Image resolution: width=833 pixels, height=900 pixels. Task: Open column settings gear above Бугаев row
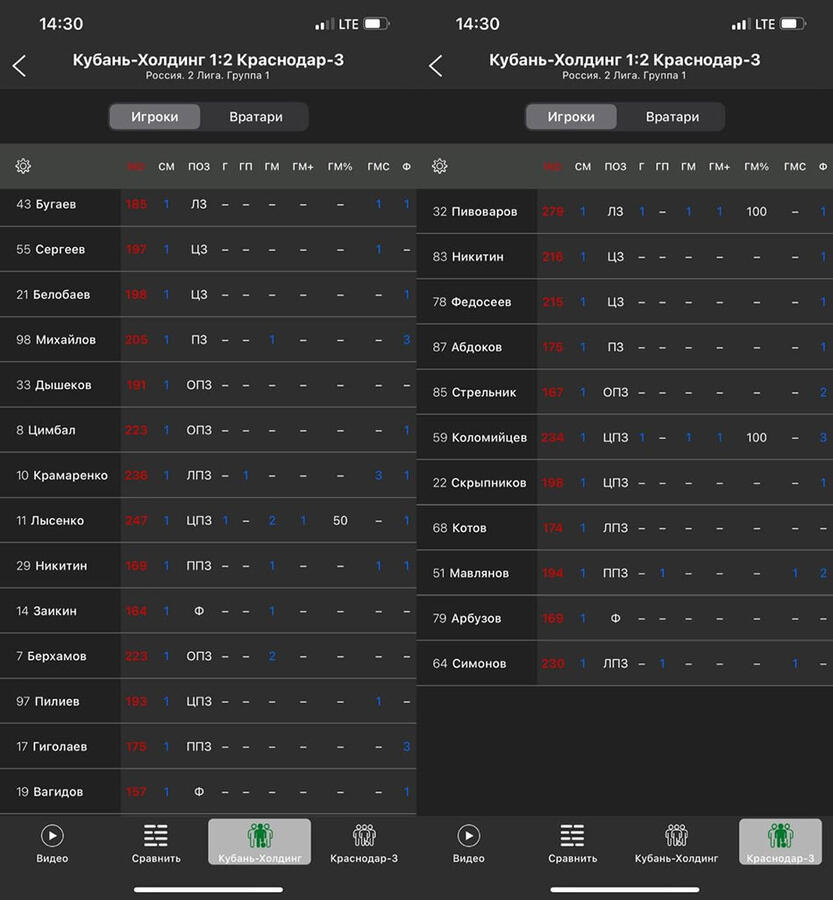pos(23,166)
